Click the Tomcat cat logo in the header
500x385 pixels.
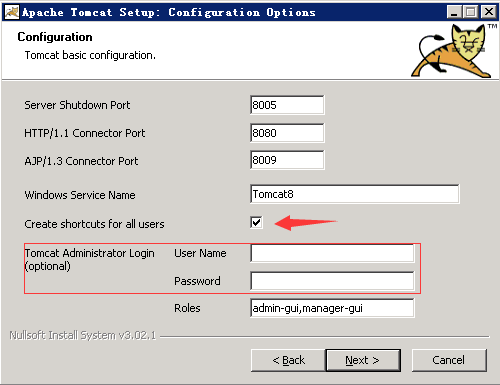click(x=452, y=51)
